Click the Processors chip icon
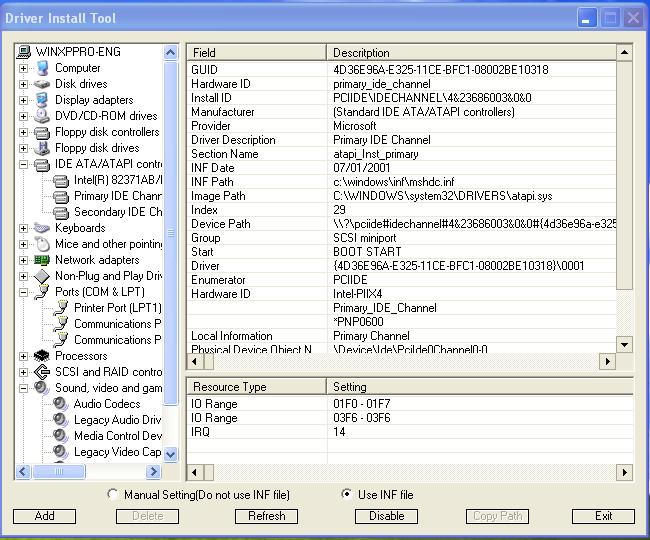This screenshot has width=650, height=540. pos(42,356)
